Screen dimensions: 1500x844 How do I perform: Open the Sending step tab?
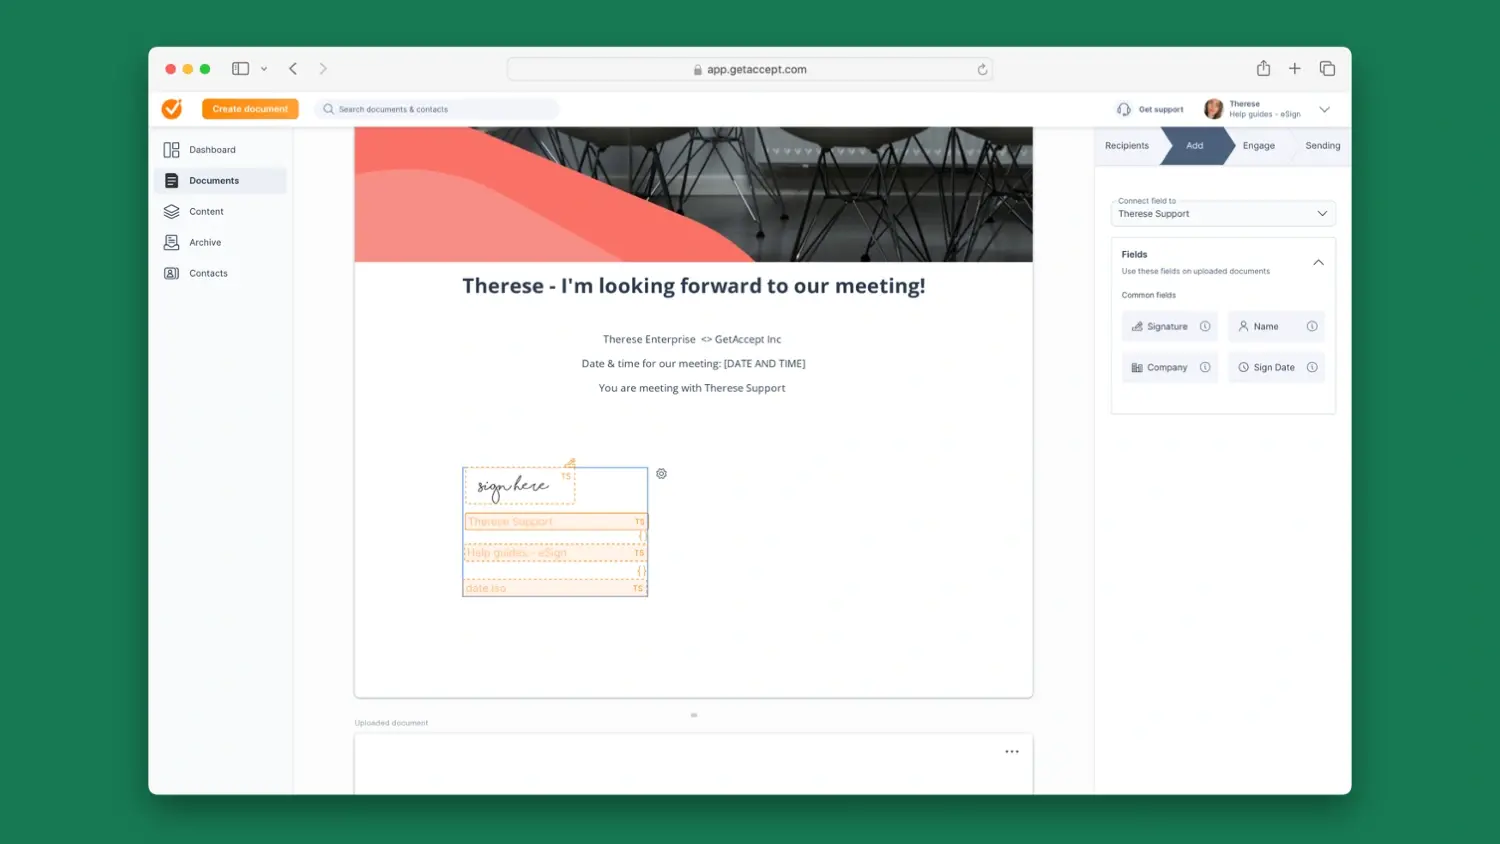[1322, 146]
